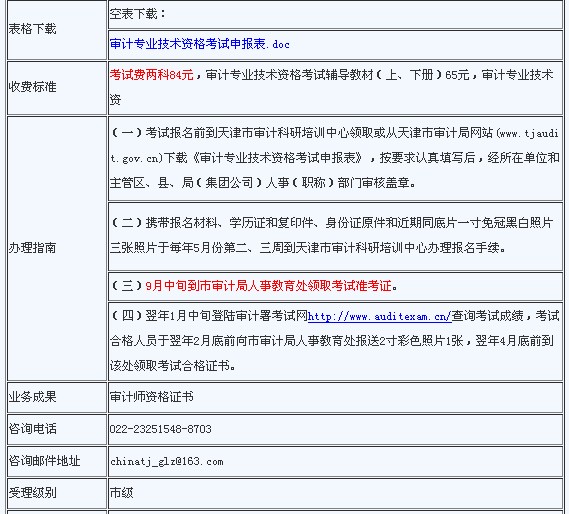Click the 该处领取考试合格证书 line
This screenshot has width=569, height=514.
[x=173, y=365]
